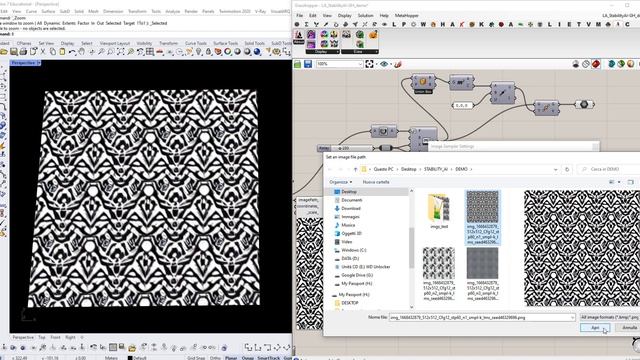Select Google Drive (G:) in navigation pane

[357, 275]
